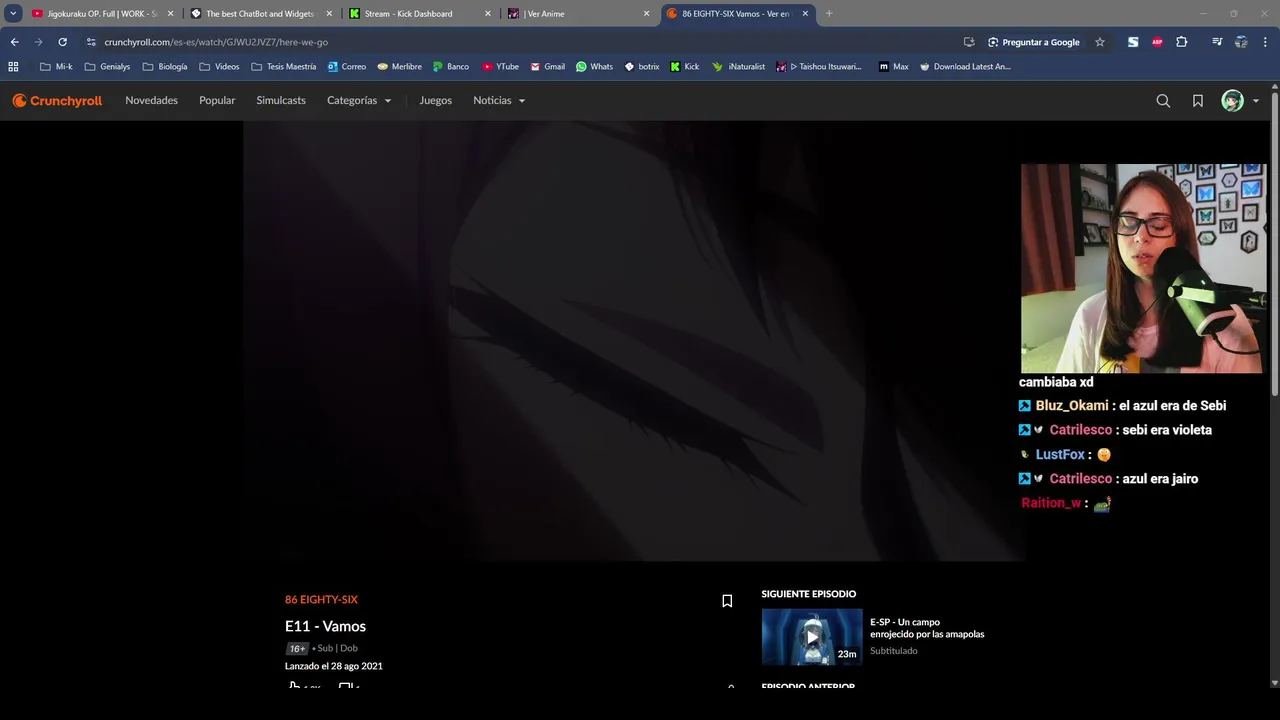Play next episode thumbnail E-SP
The width and height of the screenshot is (1280, 720).
(x=812, y=637)
